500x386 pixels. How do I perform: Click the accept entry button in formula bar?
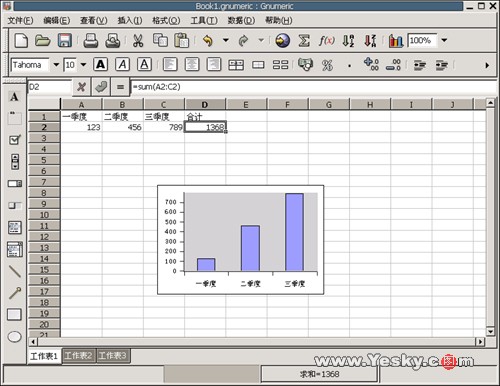[100, 87]
